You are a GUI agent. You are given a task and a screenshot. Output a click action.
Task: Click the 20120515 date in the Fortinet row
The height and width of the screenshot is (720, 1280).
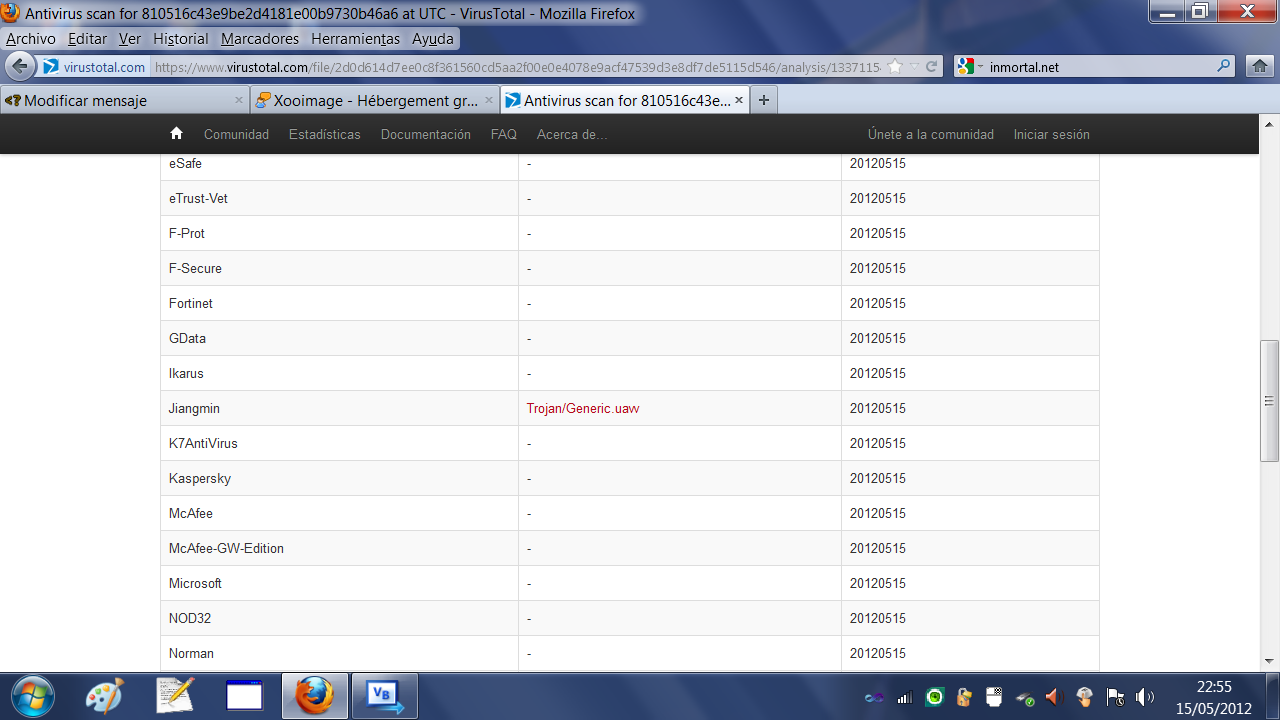878,303
